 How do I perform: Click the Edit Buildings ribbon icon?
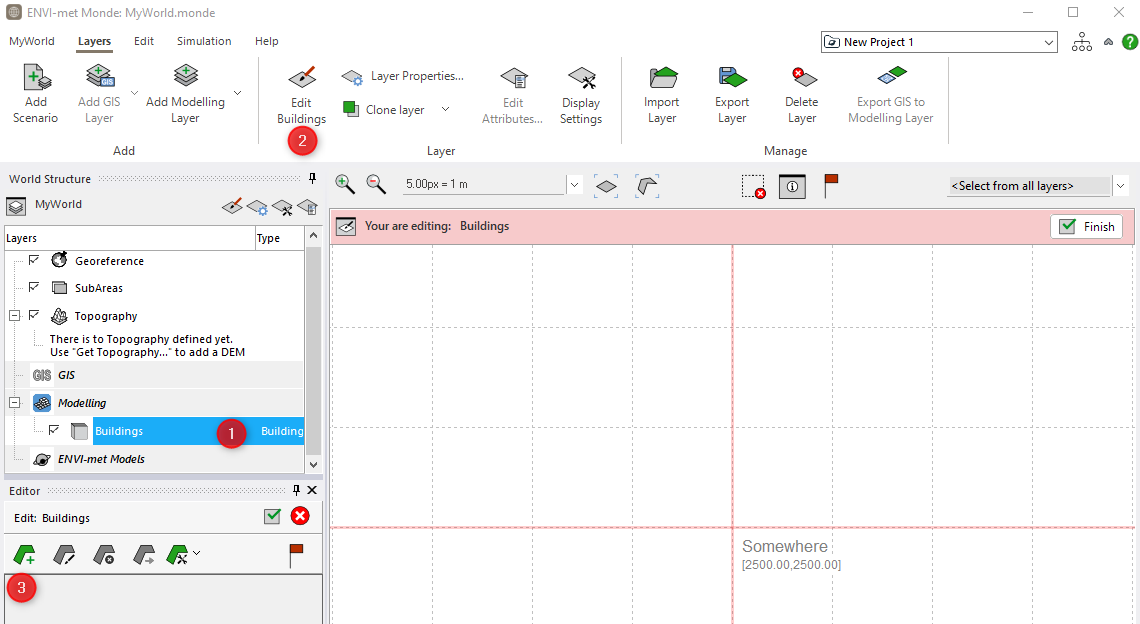[301, 79]
